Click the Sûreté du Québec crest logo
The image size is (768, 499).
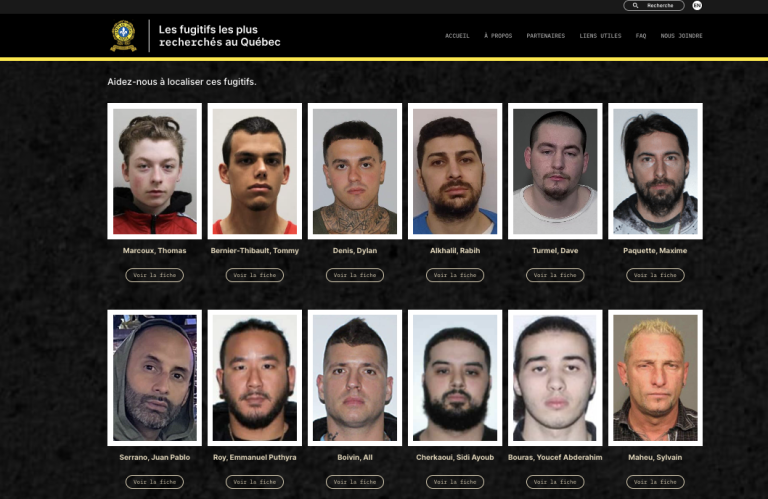pos(123,36)
